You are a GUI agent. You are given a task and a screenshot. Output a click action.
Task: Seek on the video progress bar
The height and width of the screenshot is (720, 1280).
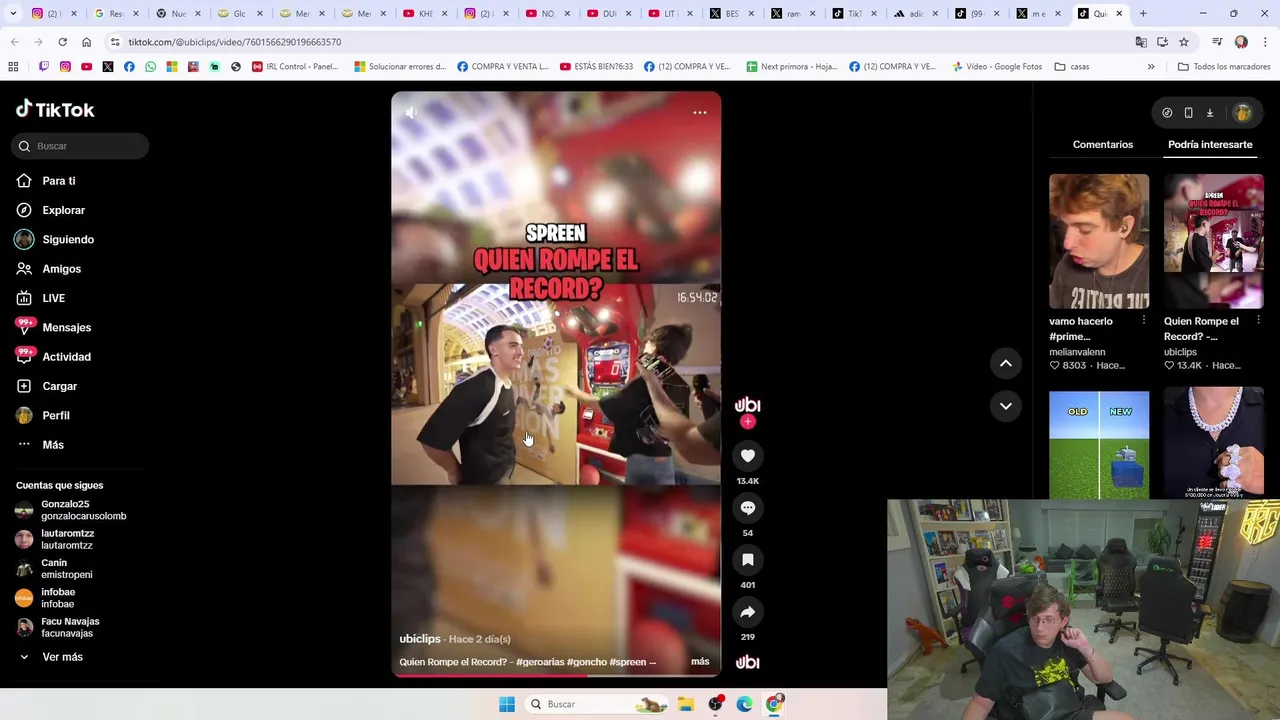pos(556,675)
